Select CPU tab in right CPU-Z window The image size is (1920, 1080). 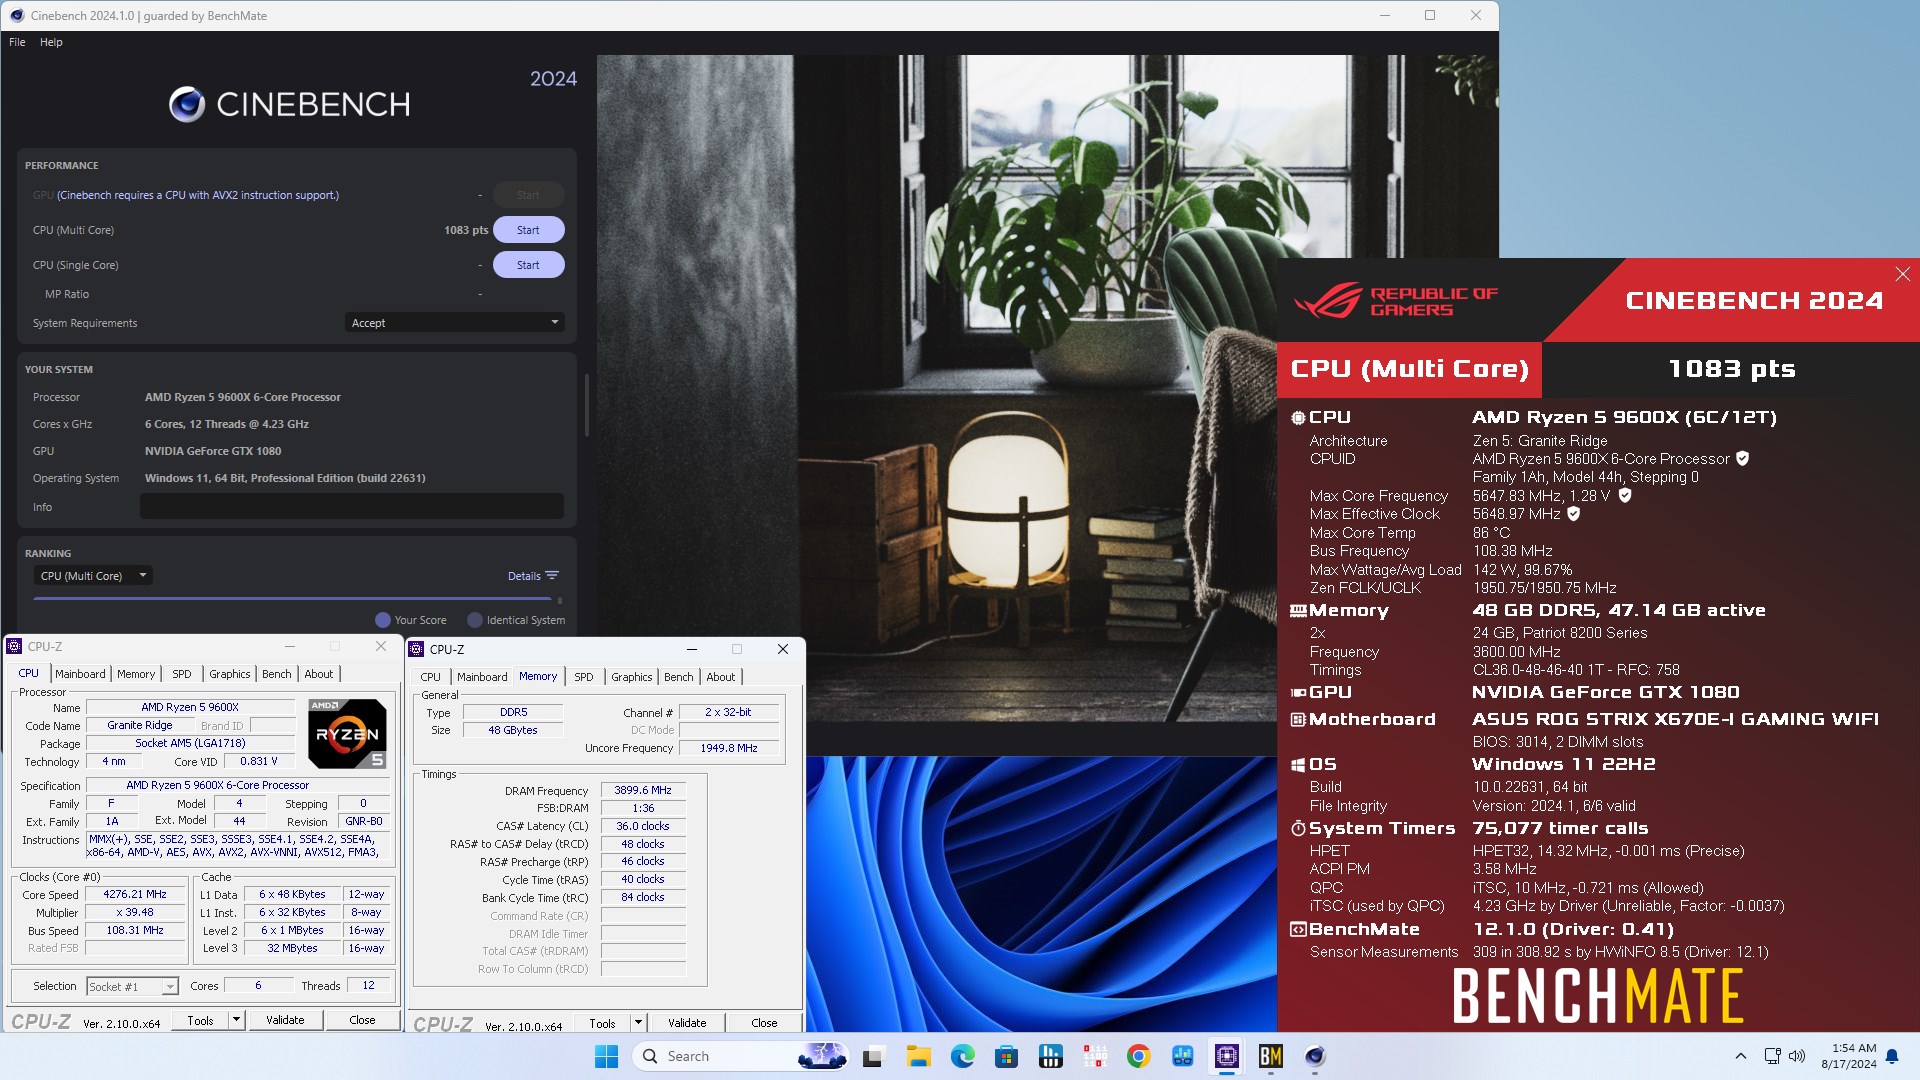tap(430, 677)
